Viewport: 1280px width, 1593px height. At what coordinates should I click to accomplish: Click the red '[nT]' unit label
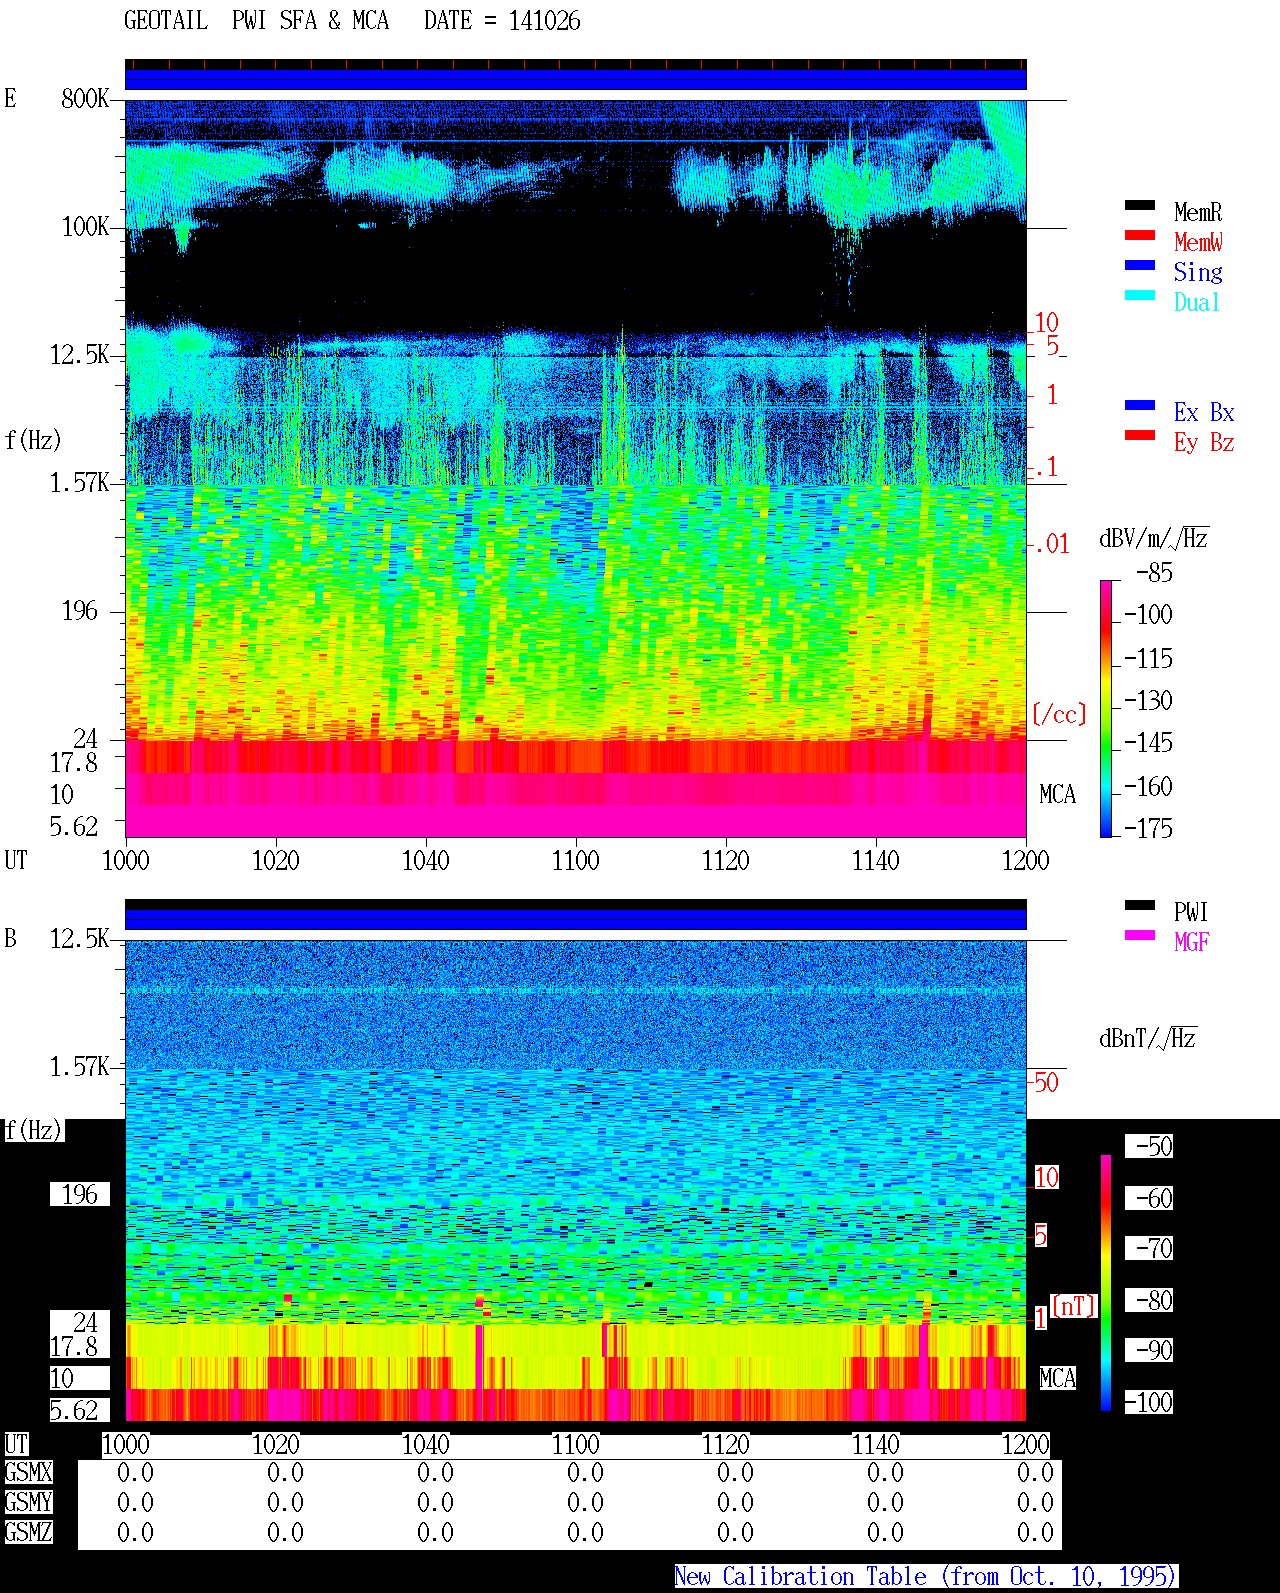pos(1074,1306)
